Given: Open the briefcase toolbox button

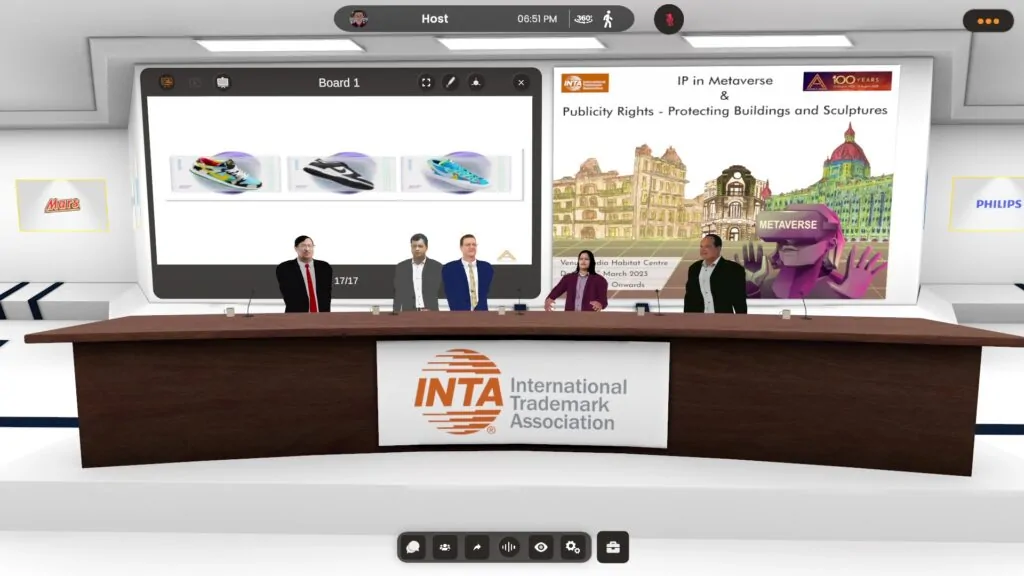Looking at the screenshot, I should click(x=613, y=547).
